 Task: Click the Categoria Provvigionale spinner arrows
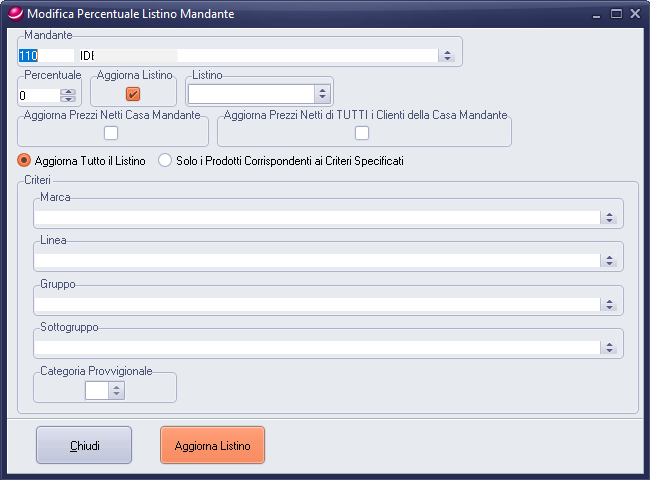click(117, 391)
